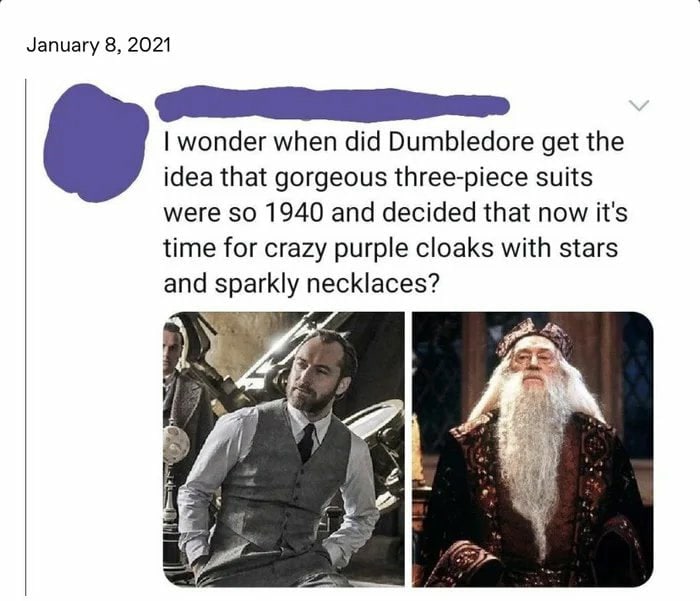Click the number 1940 in tweet text
Screen dimensions: 700x601
point(294,213)
